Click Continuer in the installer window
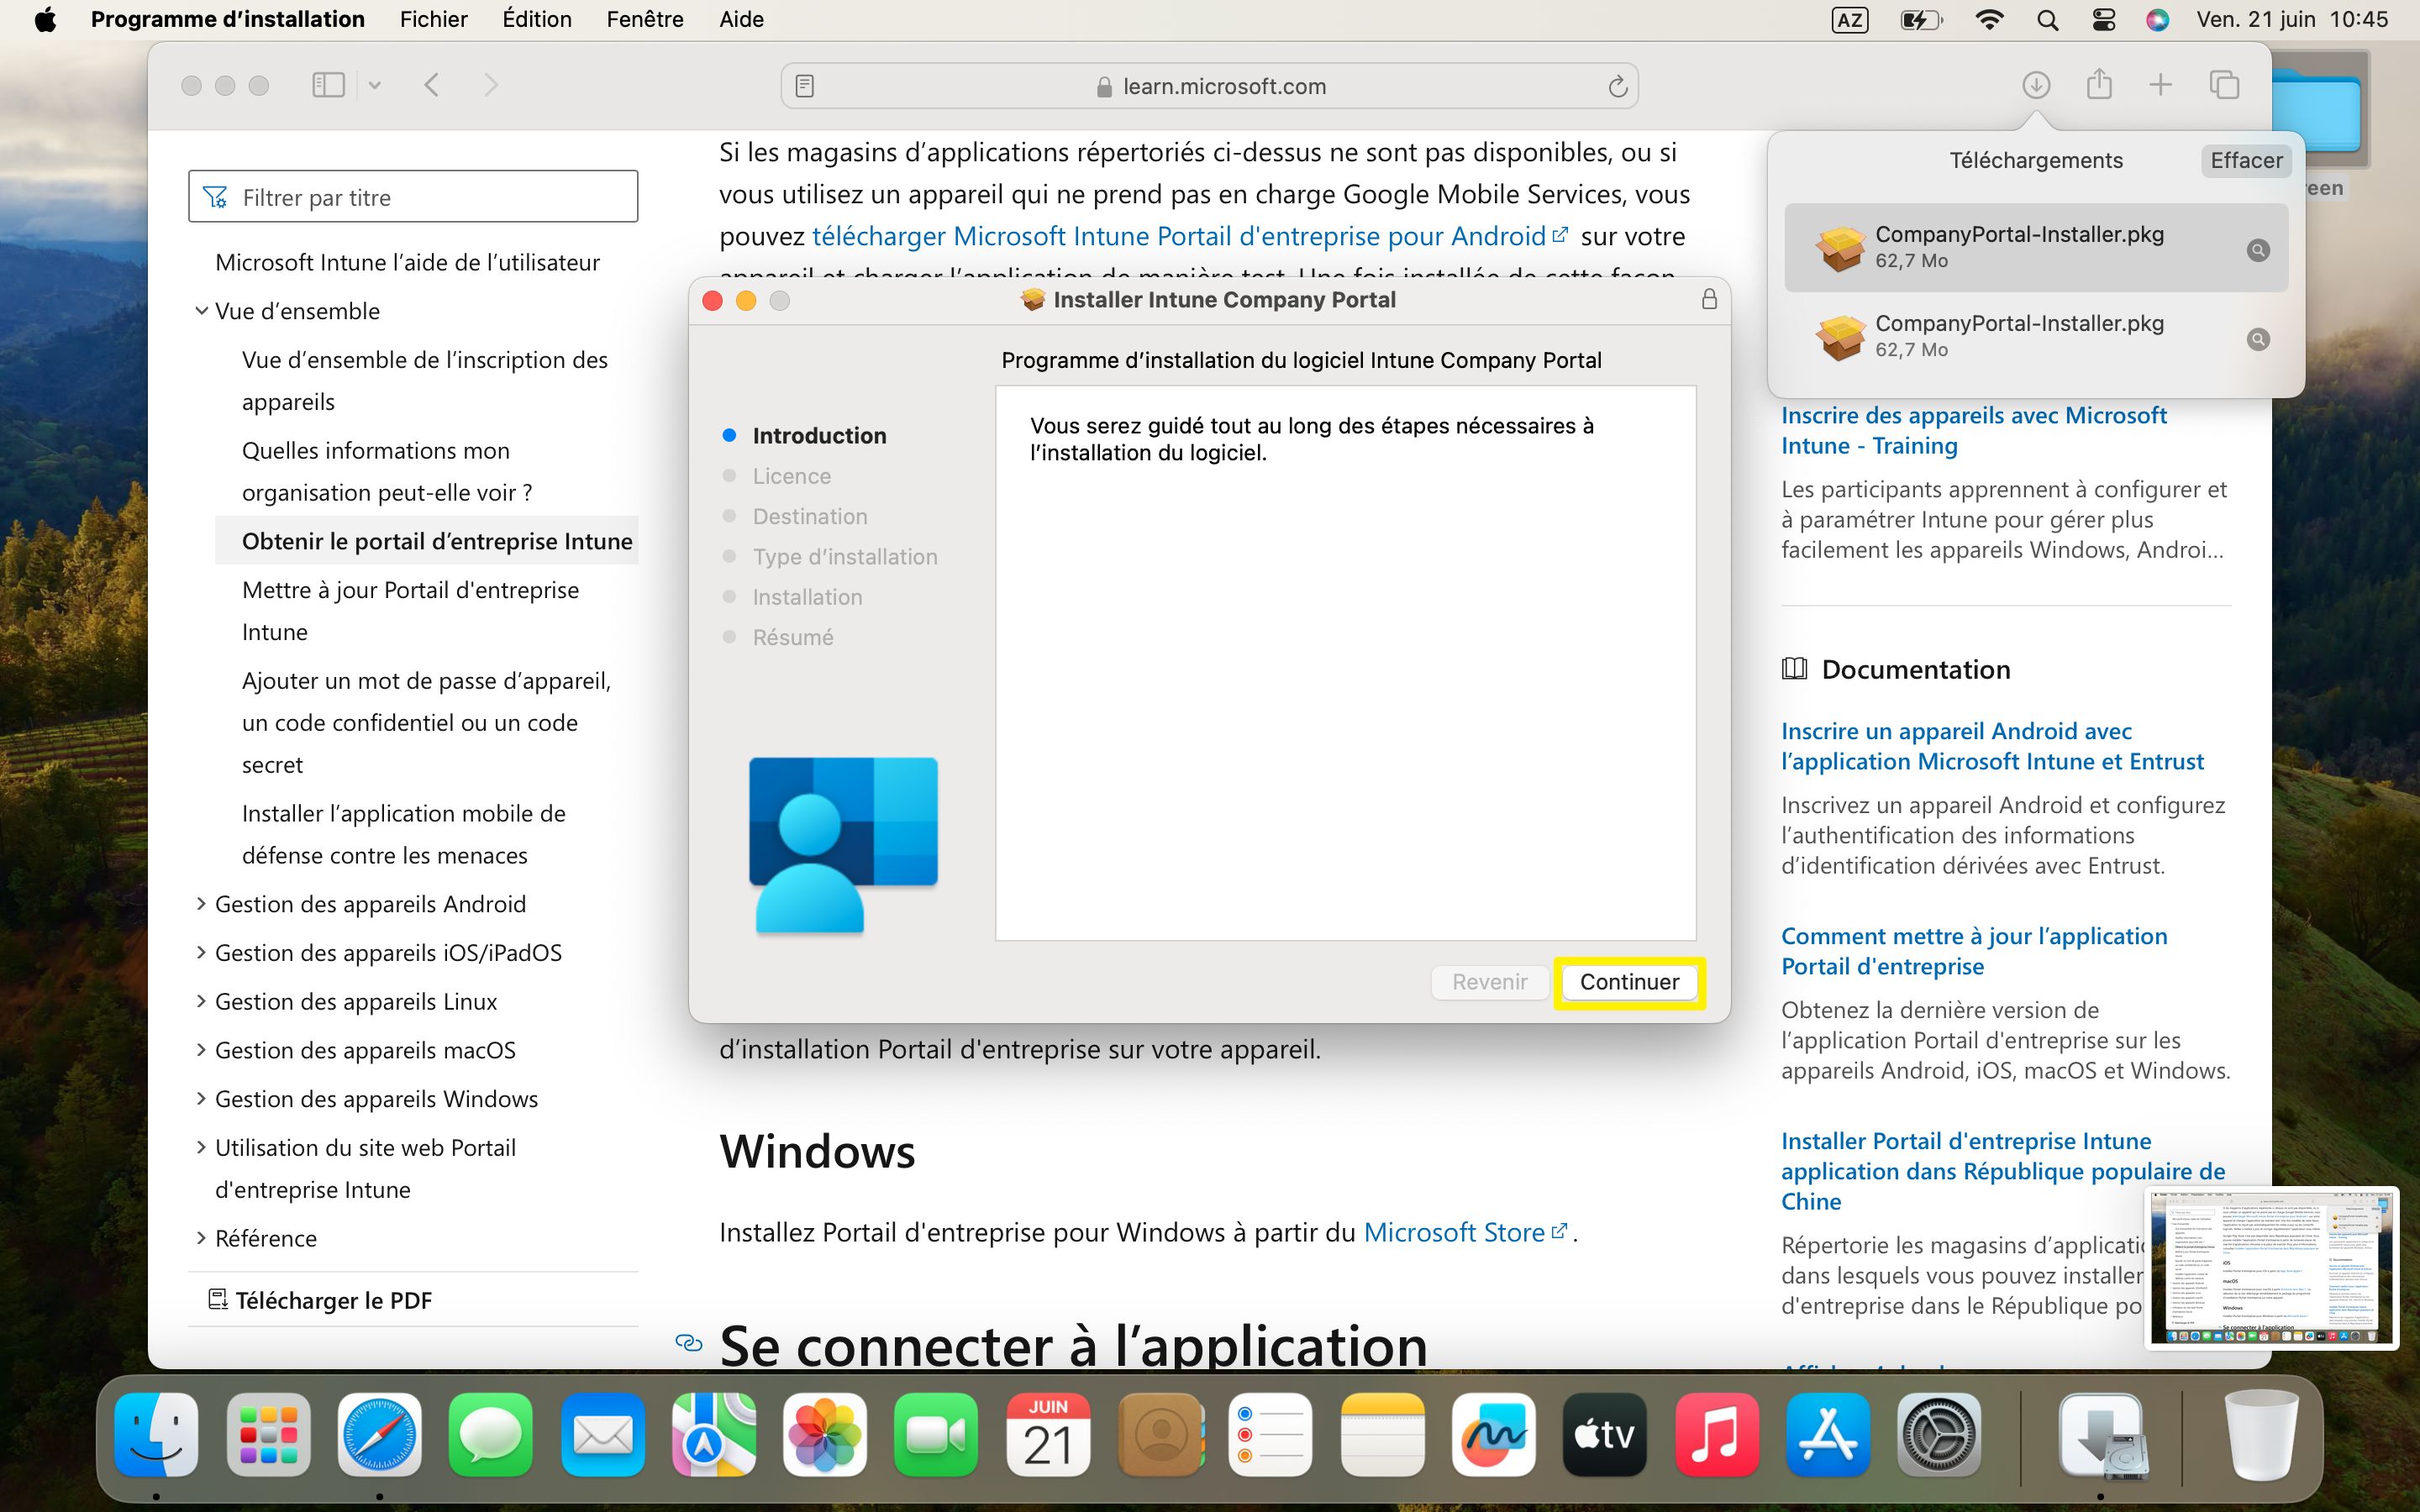This screenshot has width=2420, height=1512. 1629,982
